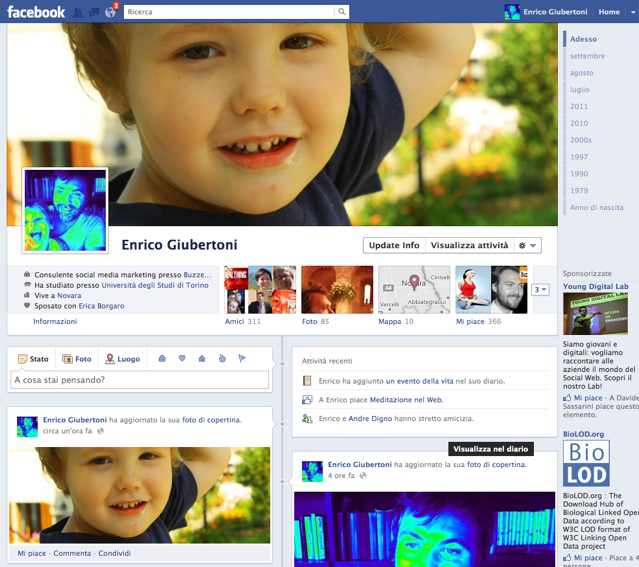Click the health and wellness life event icon
639x567 pixels.
pos(222,358)
